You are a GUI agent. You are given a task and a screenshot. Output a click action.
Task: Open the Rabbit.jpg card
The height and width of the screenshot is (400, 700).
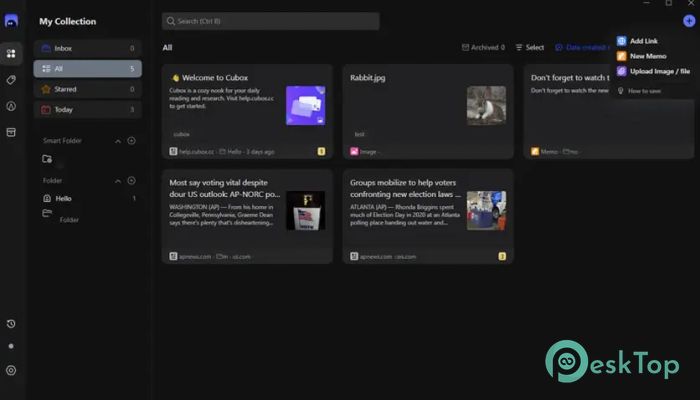coord(428,111)
